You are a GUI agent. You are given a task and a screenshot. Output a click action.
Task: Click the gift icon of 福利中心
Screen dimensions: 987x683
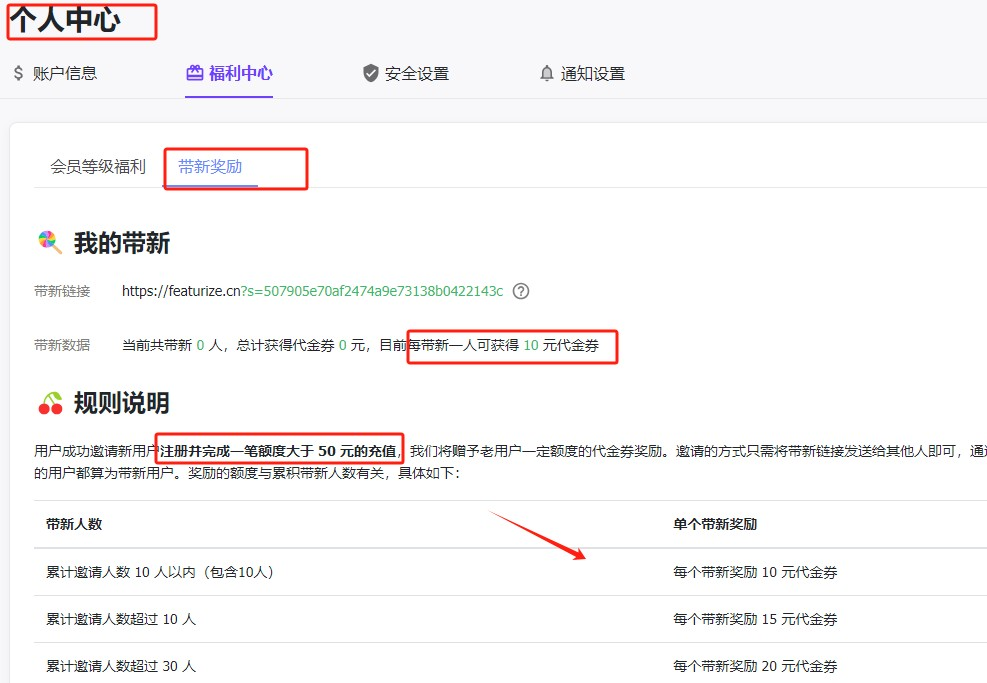coord(194,73)
